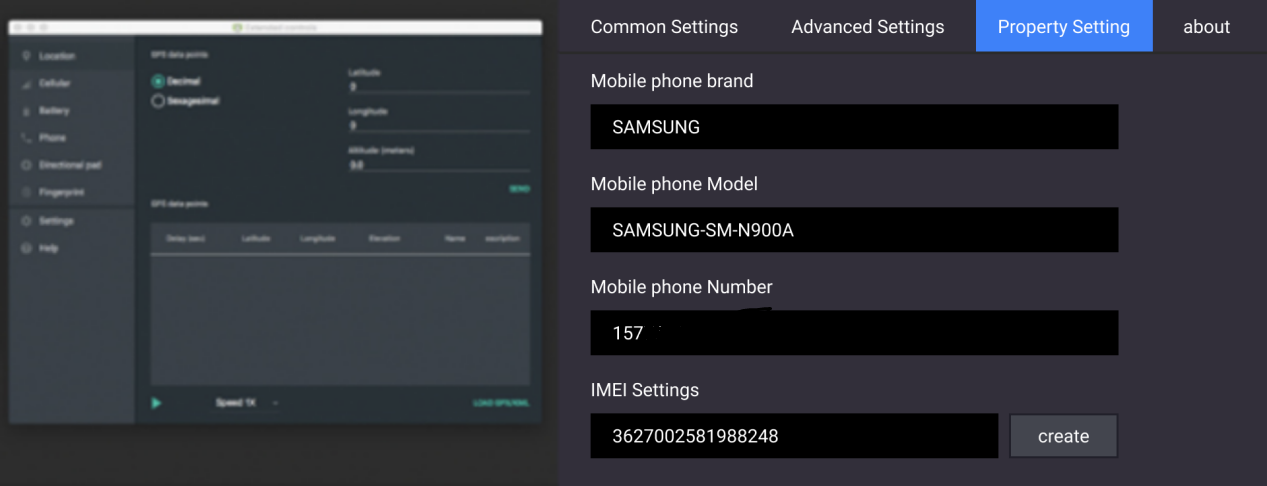
Task: Open the about tab
Action: 1206,27
